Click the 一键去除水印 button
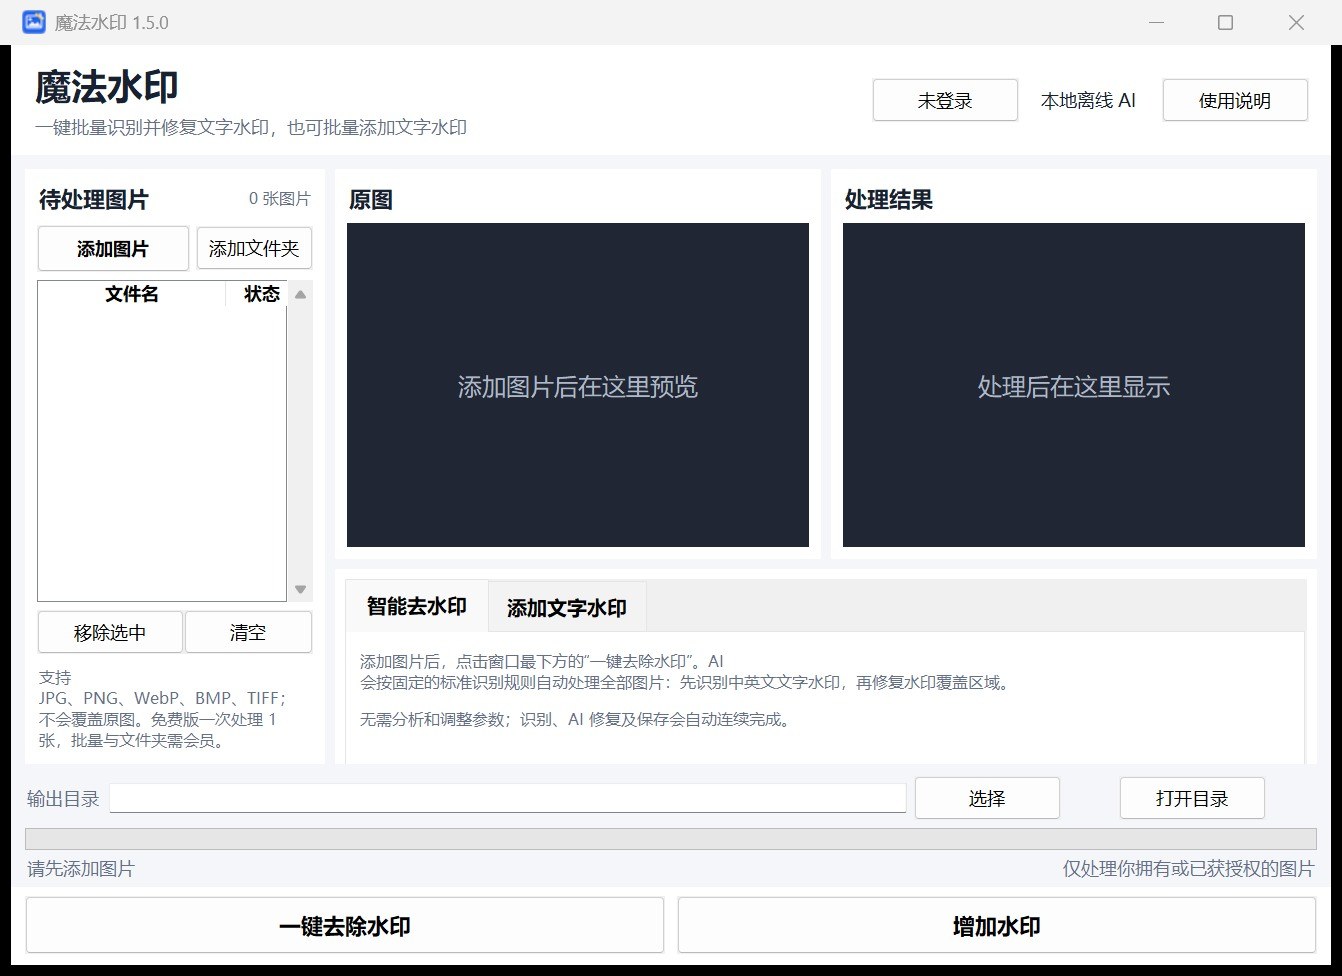1342x976 pixels. tap(345, 925)
